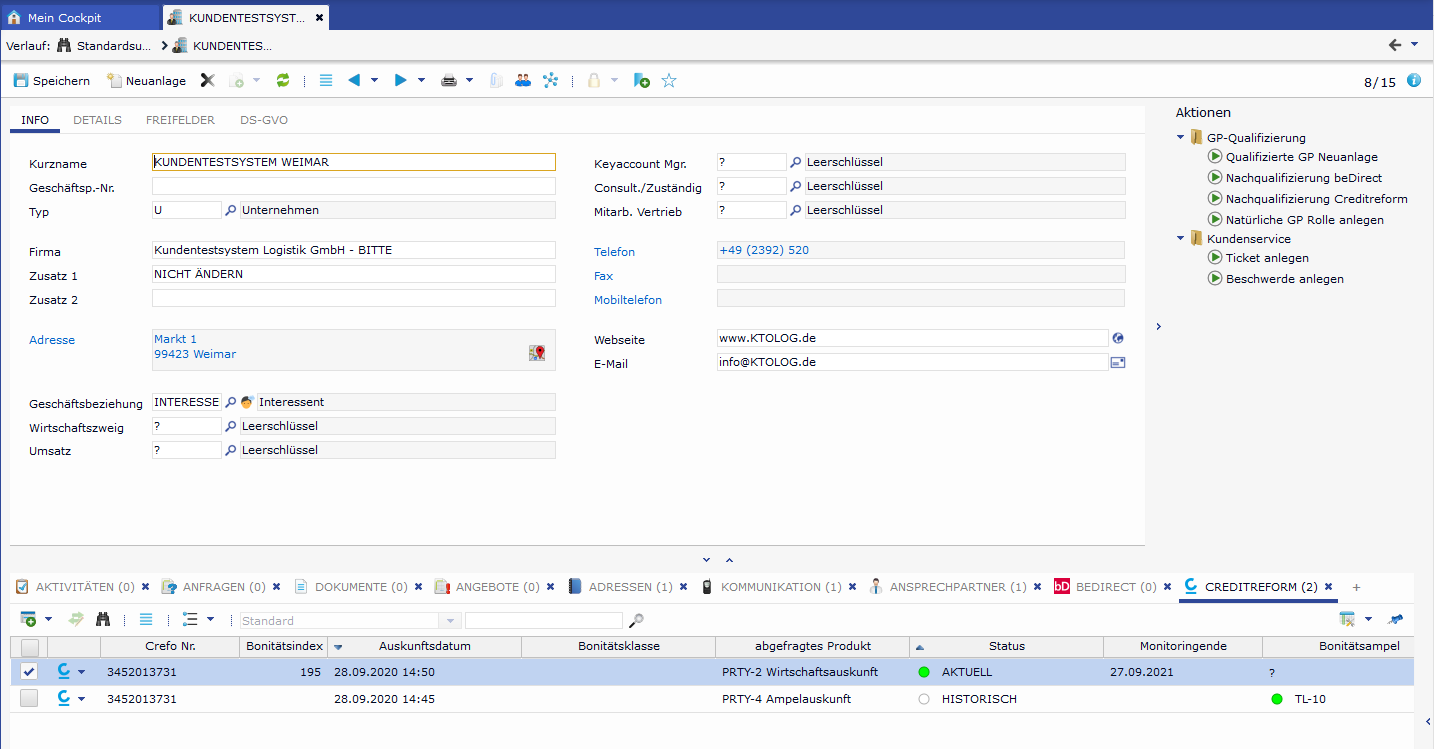Click the pin icon right of the list toolbar
The image size is (1434, 749).
click(x=1395, y=620)
